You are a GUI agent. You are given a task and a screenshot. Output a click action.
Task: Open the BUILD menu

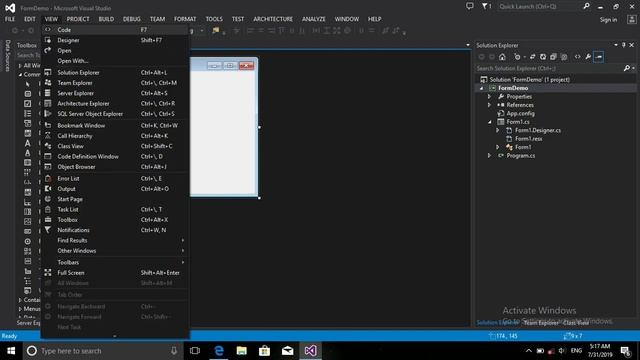click(106, 19)
